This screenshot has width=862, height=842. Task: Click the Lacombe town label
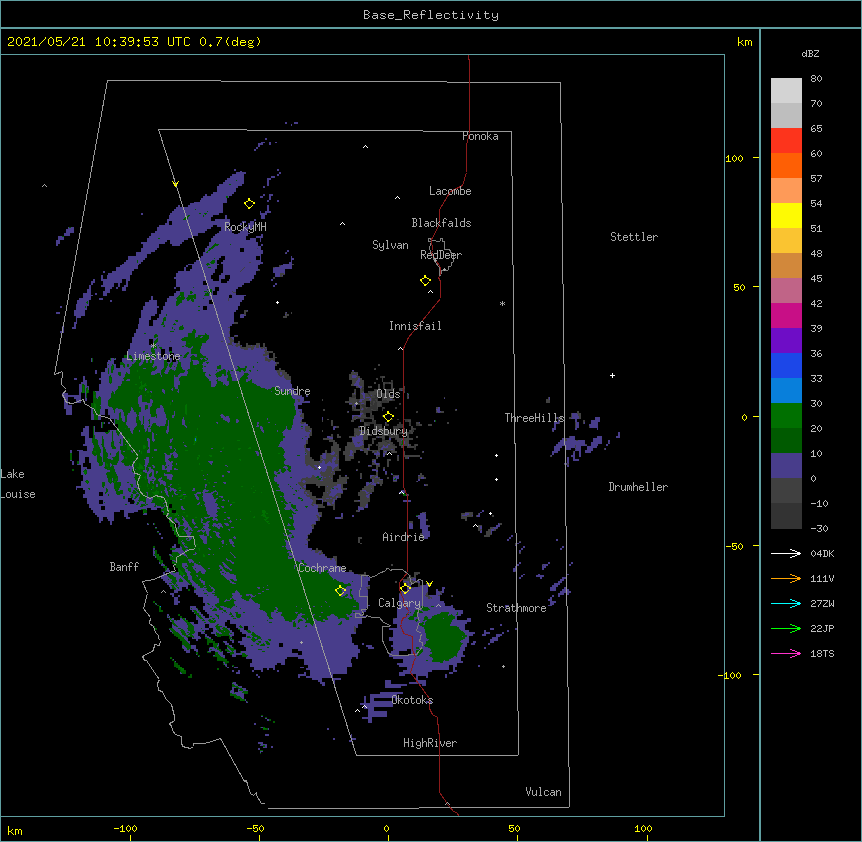click(450, 191)
